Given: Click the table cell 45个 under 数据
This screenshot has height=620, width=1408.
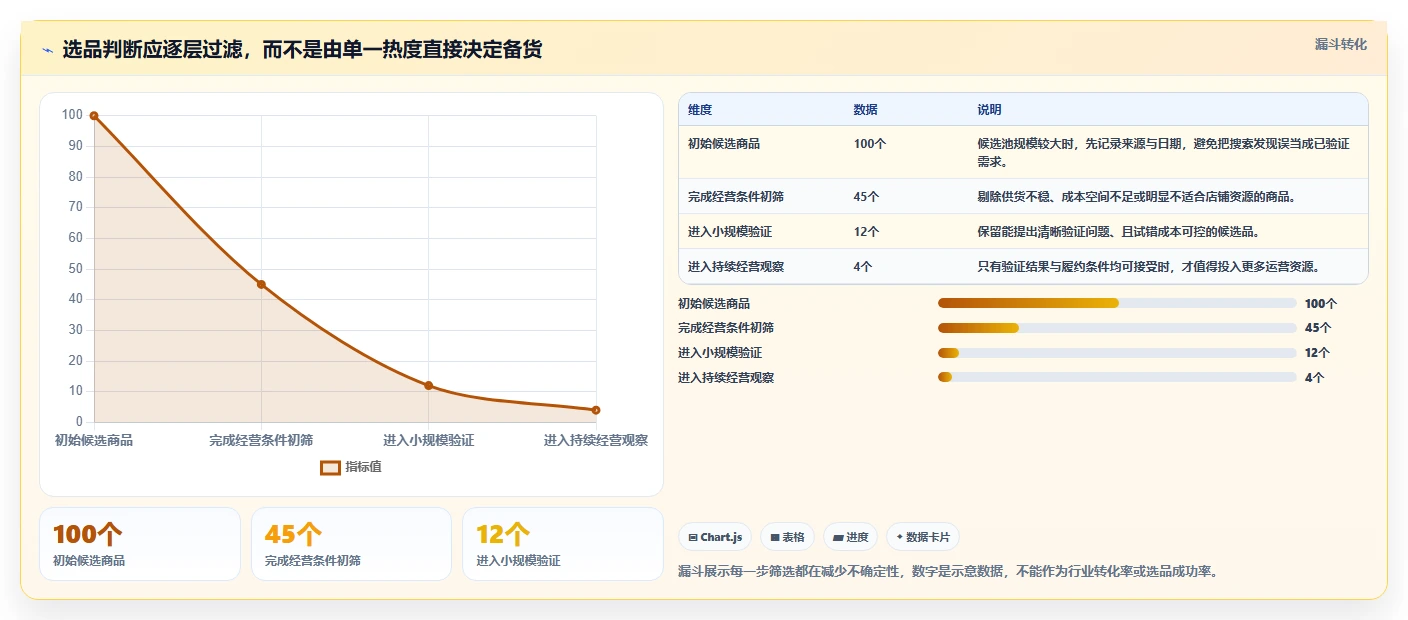Looking at the screenshot, I should click(866, 197).
